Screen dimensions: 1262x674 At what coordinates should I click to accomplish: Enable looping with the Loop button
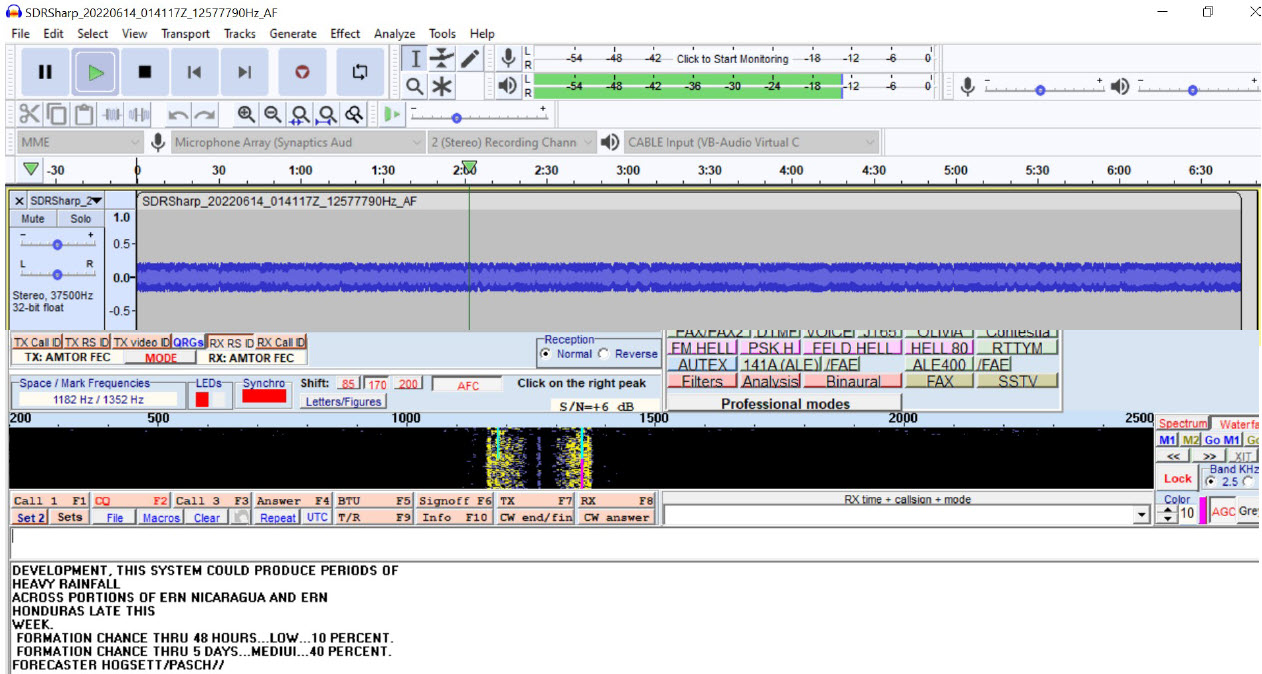(x=360, y=72)
